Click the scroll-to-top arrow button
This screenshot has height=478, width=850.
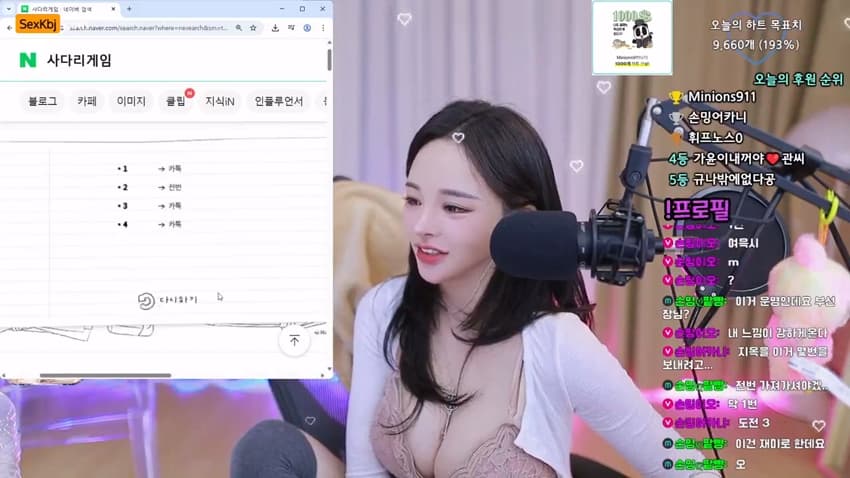tap(294, 340)
